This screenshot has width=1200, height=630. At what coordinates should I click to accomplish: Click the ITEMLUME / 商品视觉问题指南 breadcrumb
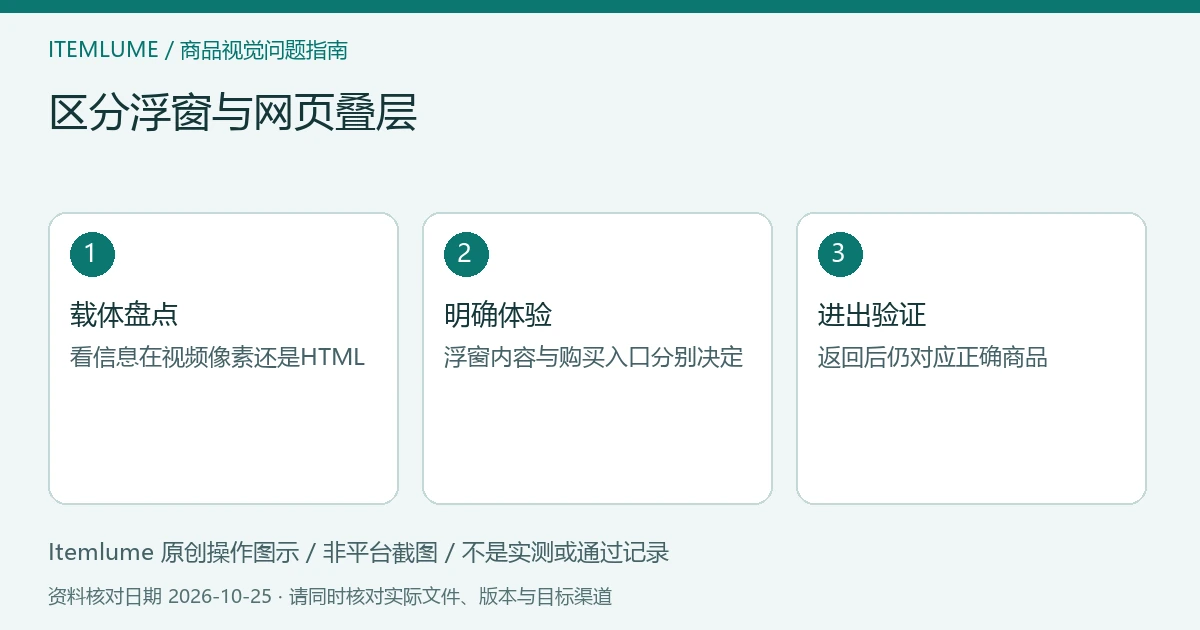click(198, 50)
